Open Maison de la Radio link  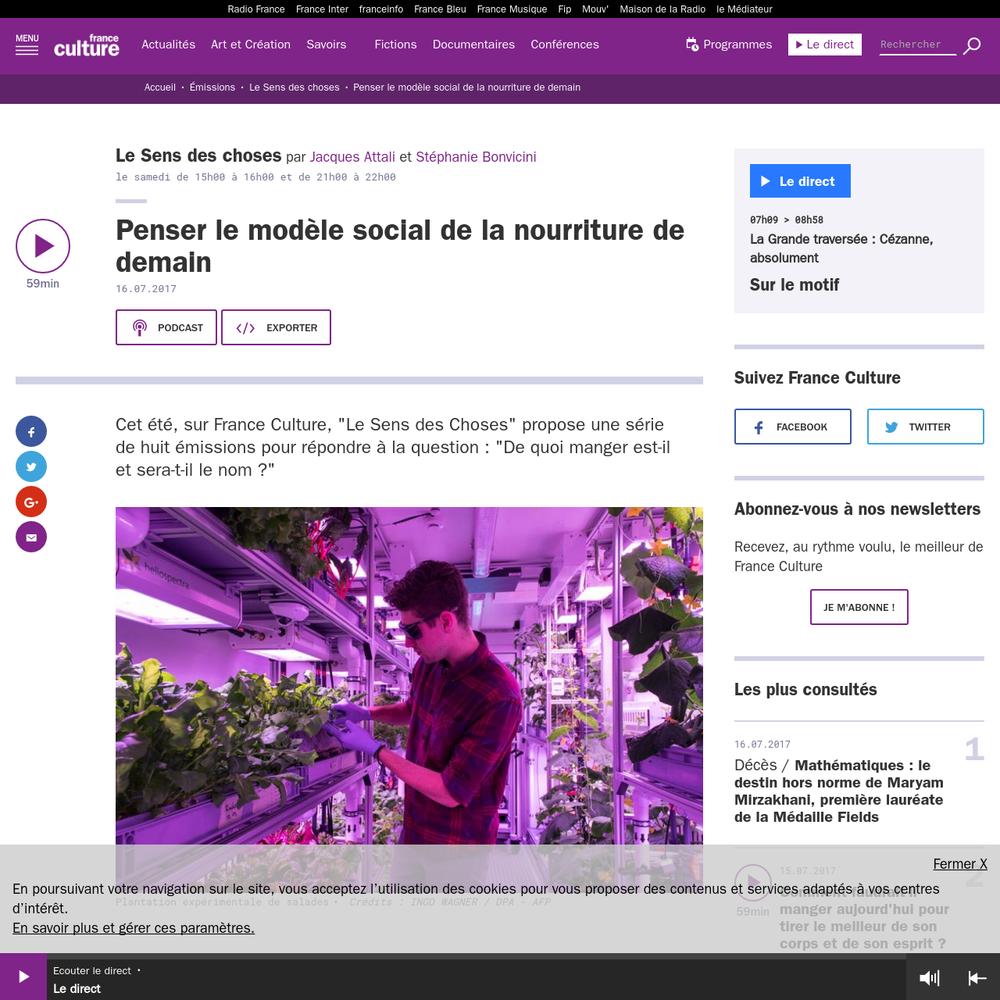tap(663, 9)
